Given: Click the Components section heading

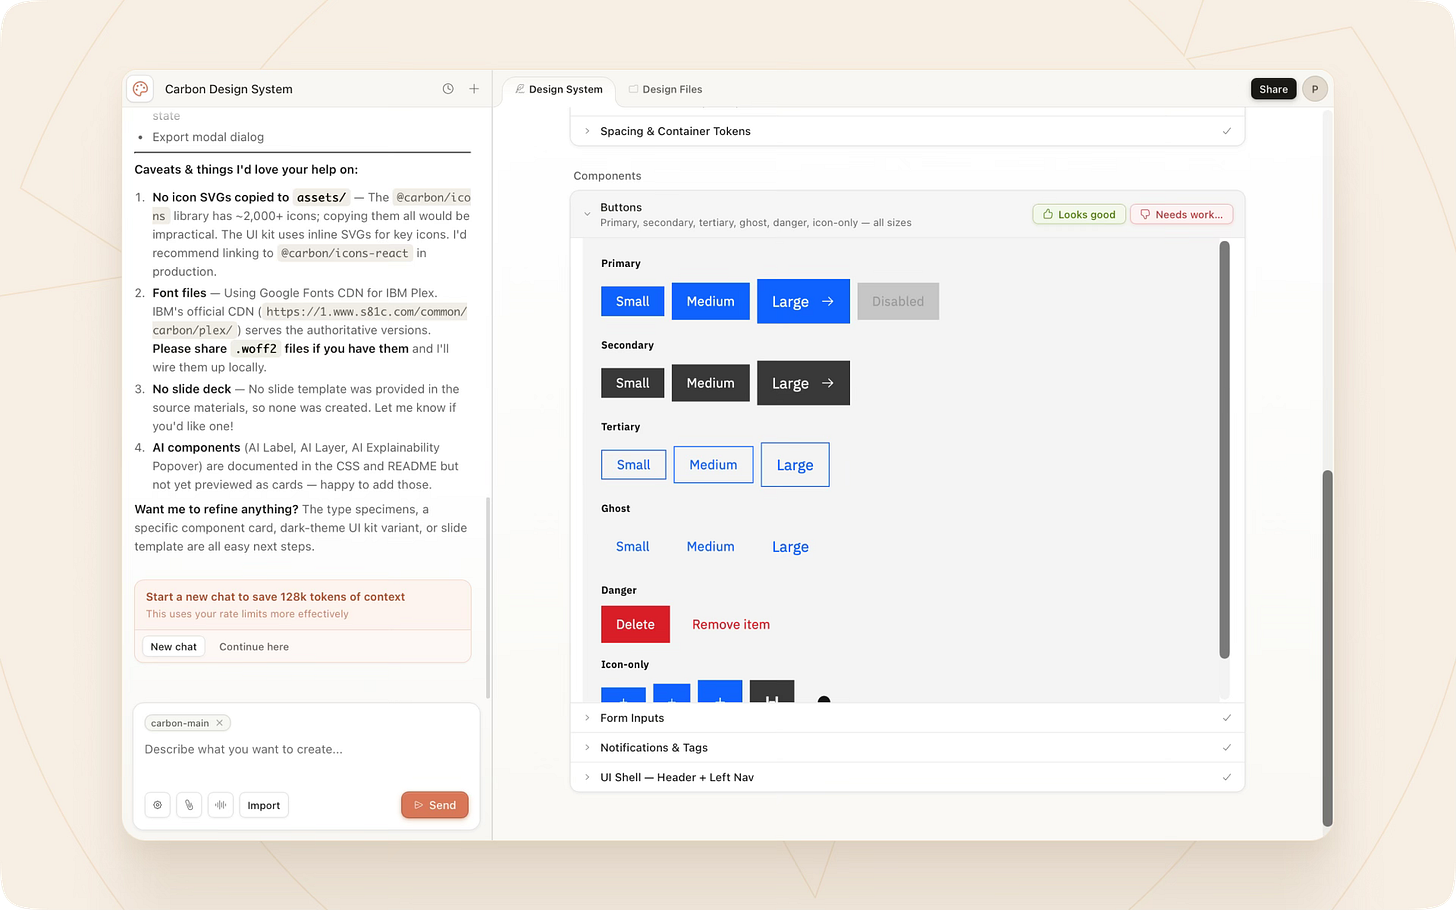Looking at the screenshot, I should click(x=607, y=176).
